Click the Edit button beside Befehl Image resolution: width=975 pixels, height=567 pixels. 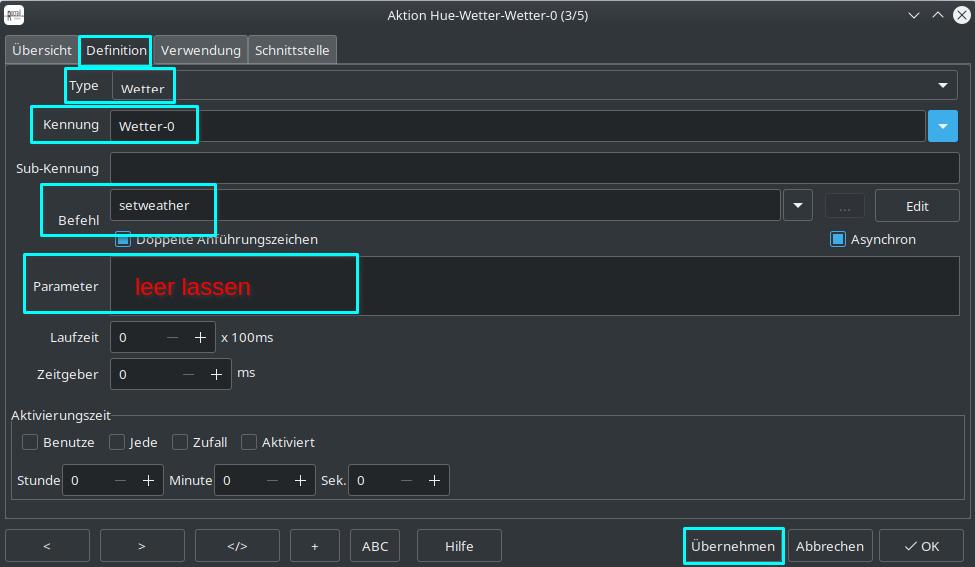point(917,206)
